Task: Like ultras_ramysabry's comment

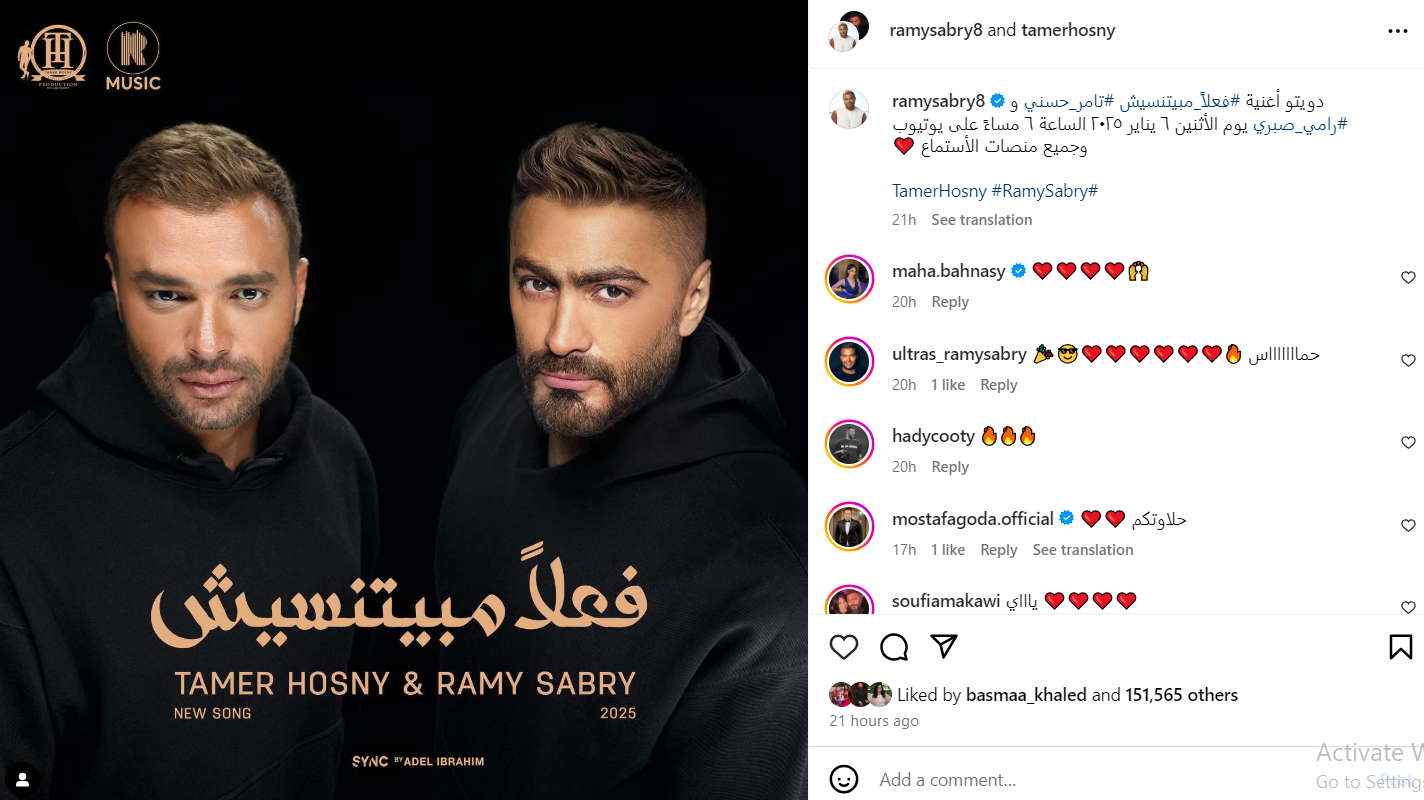Action: pos(1408,361)
